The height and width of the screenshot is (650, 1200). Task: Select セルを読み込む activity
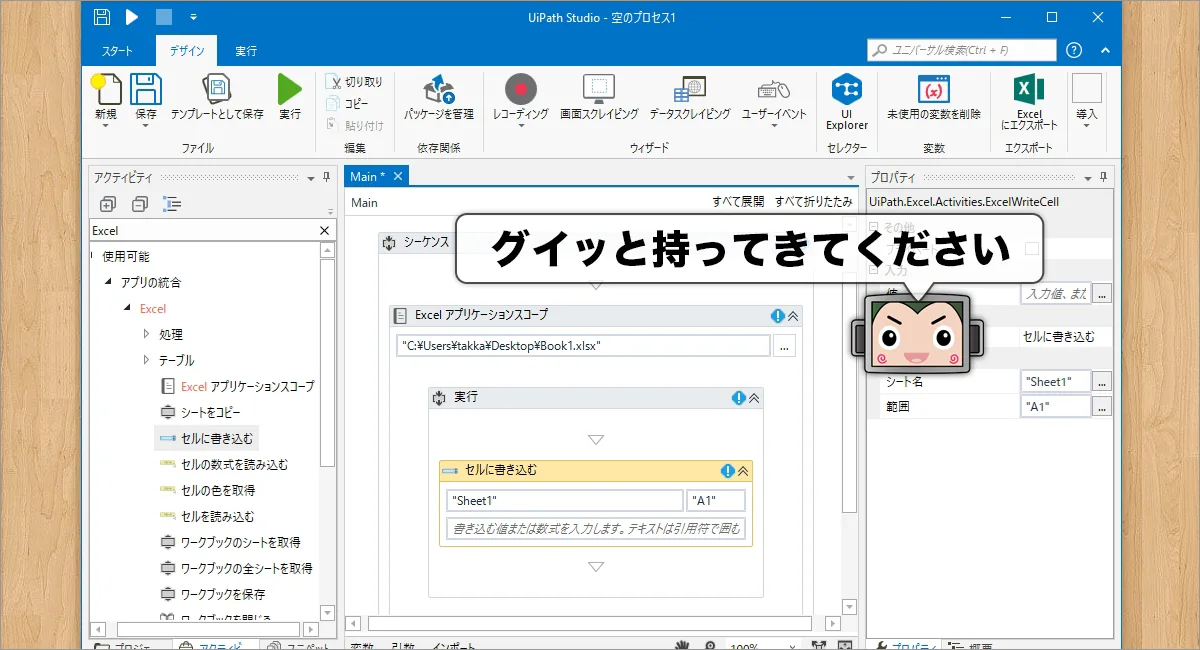(x=207, y=516)
